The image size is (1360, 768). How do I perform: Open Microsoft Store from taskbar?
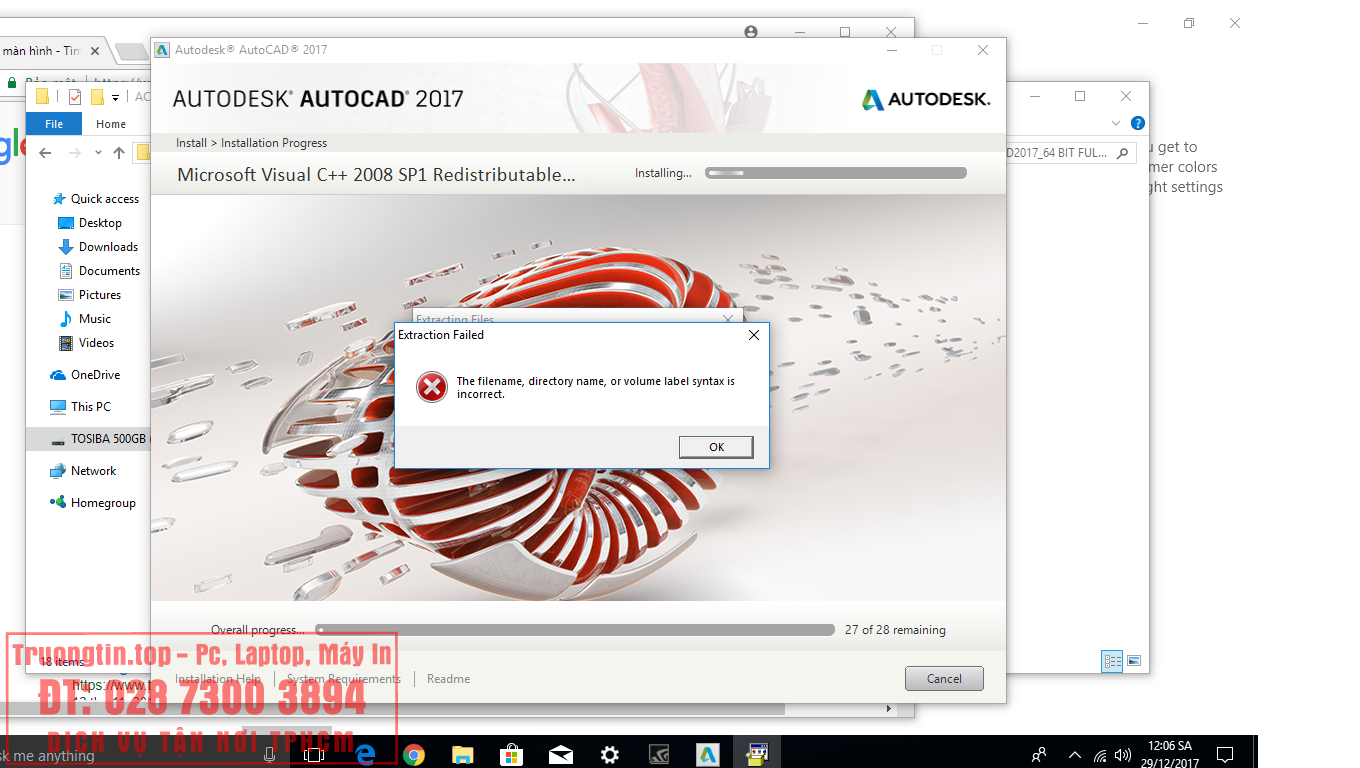(x=511, y=754)
